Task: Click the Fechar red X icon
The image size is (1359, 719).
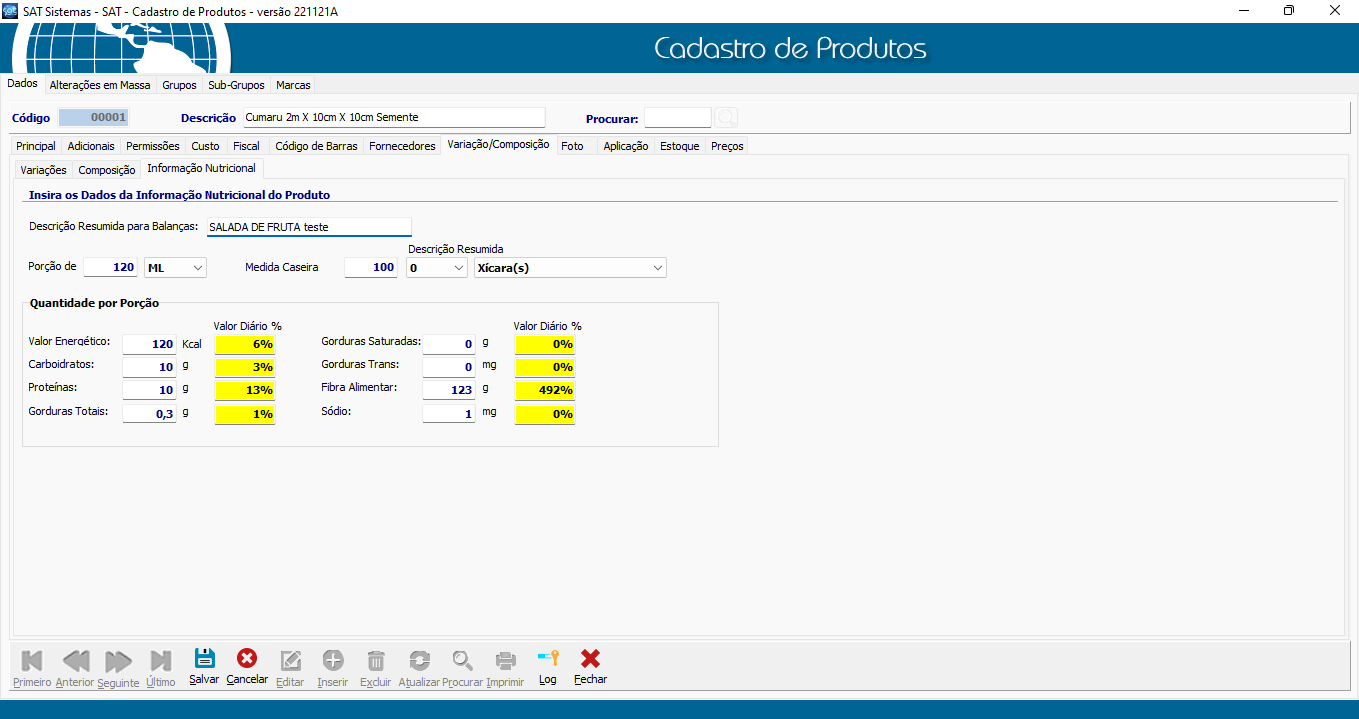Action: click(590, 659)
